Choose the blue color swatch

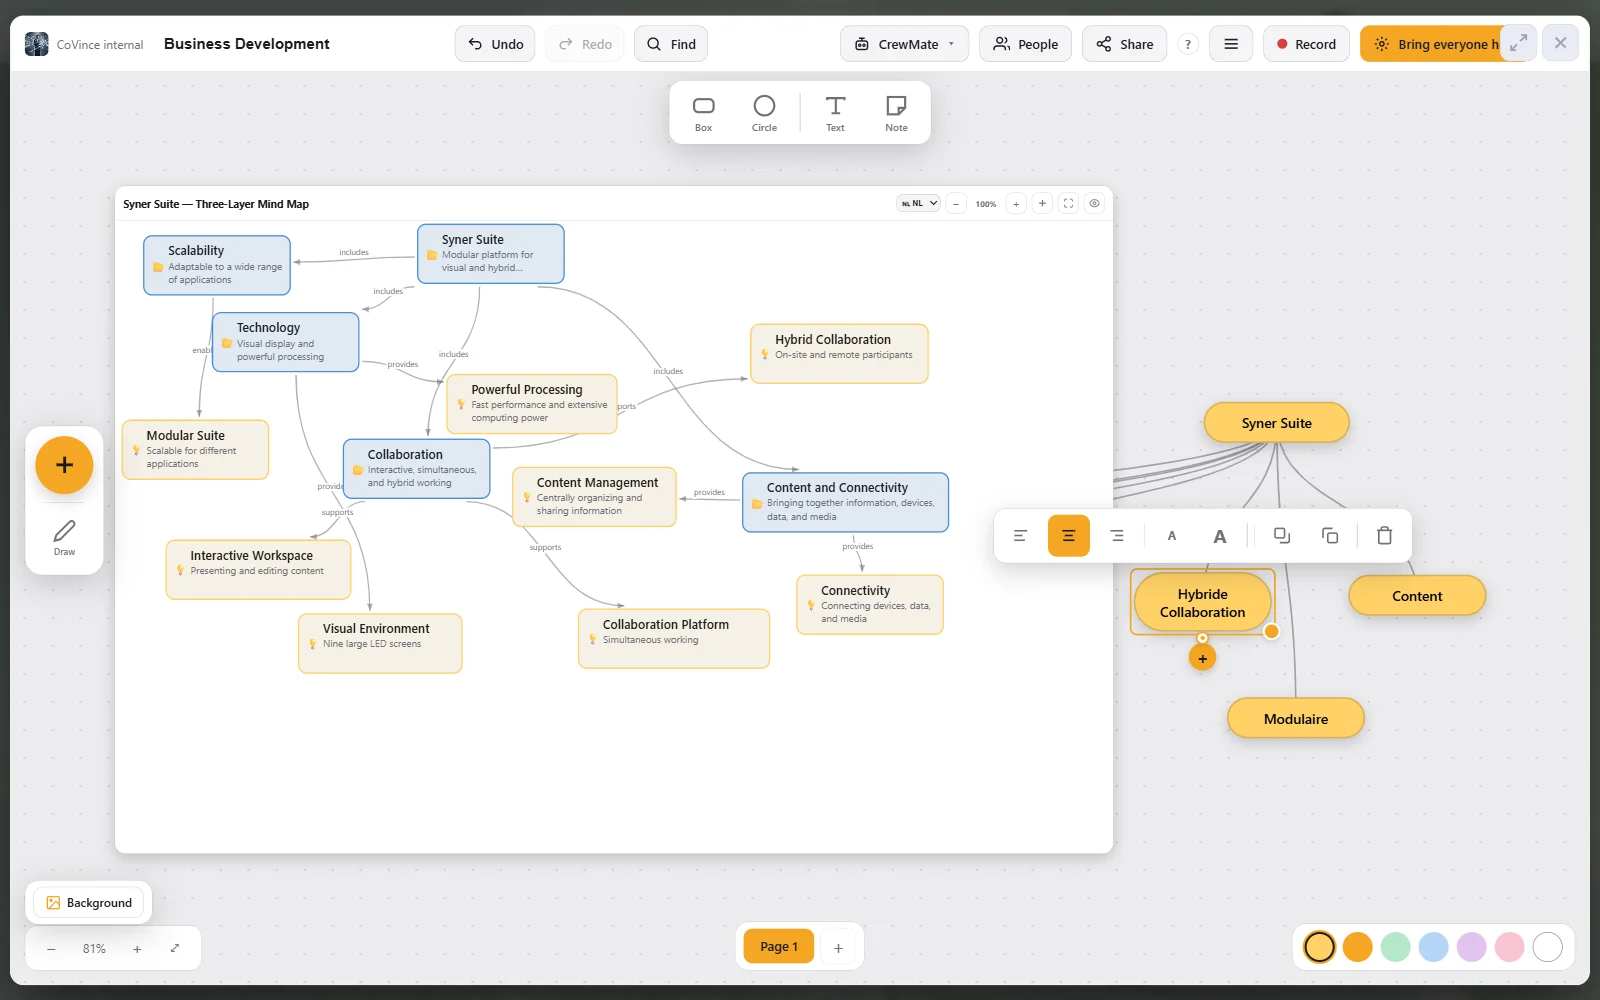(x=1433, y=946)
